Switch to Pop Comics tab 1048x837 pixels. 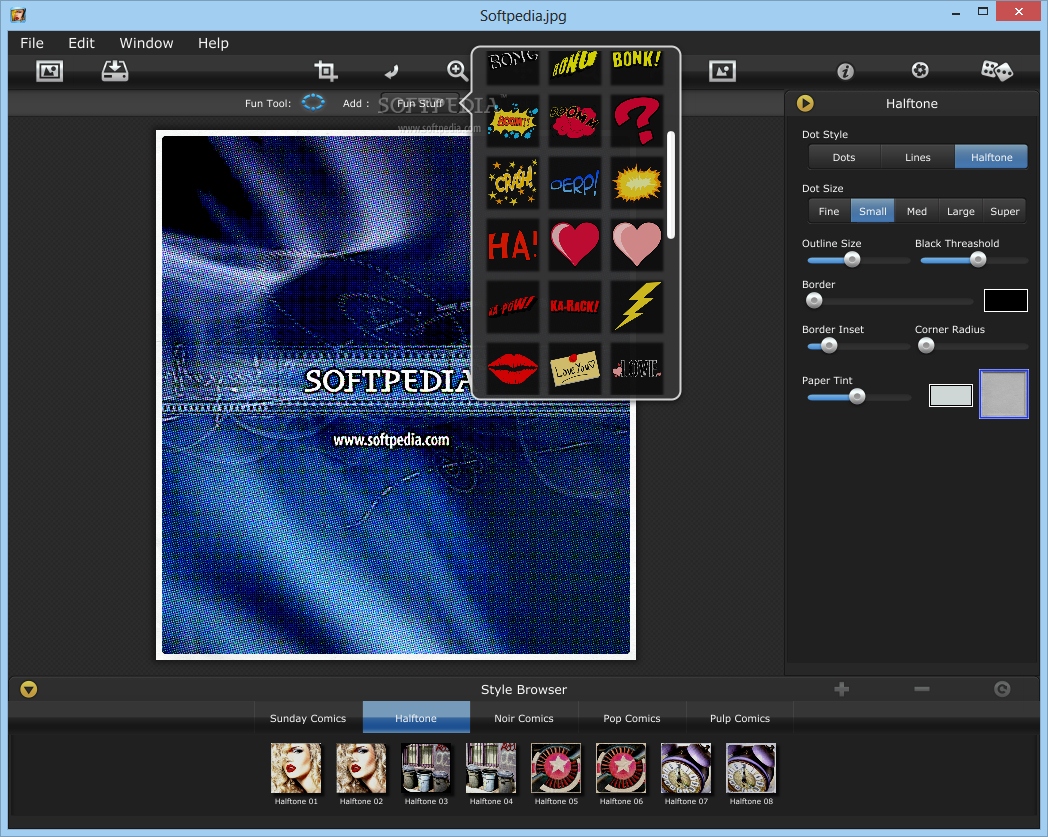tap(632, 718)
